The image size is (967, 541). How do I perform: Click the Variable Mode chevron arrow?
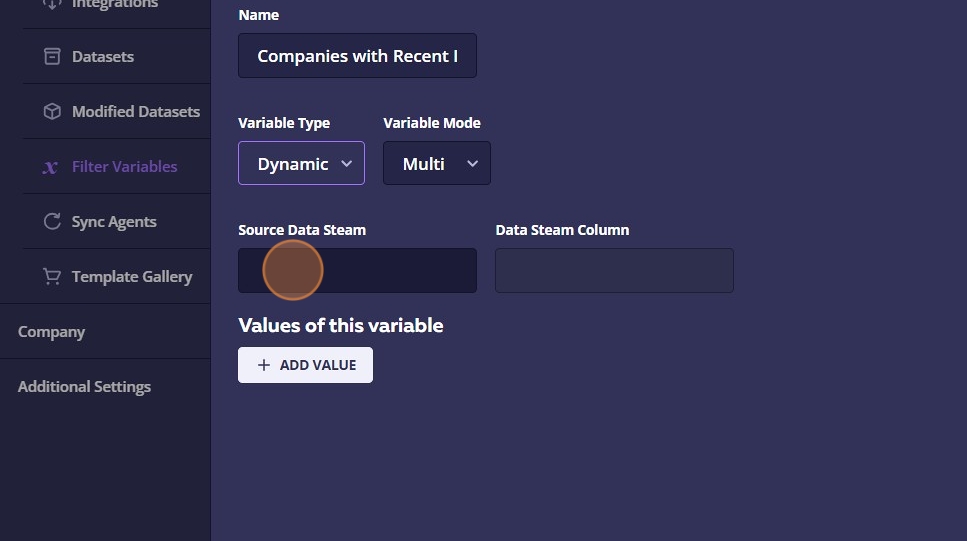[x=472, y=163]
